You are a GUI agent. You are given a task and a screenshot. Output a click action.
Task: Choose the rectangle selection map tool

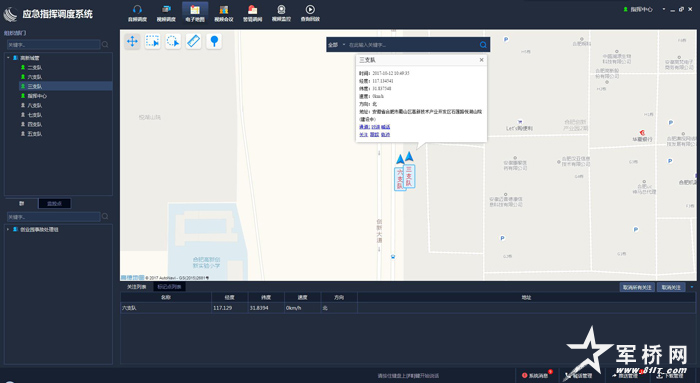153,42
